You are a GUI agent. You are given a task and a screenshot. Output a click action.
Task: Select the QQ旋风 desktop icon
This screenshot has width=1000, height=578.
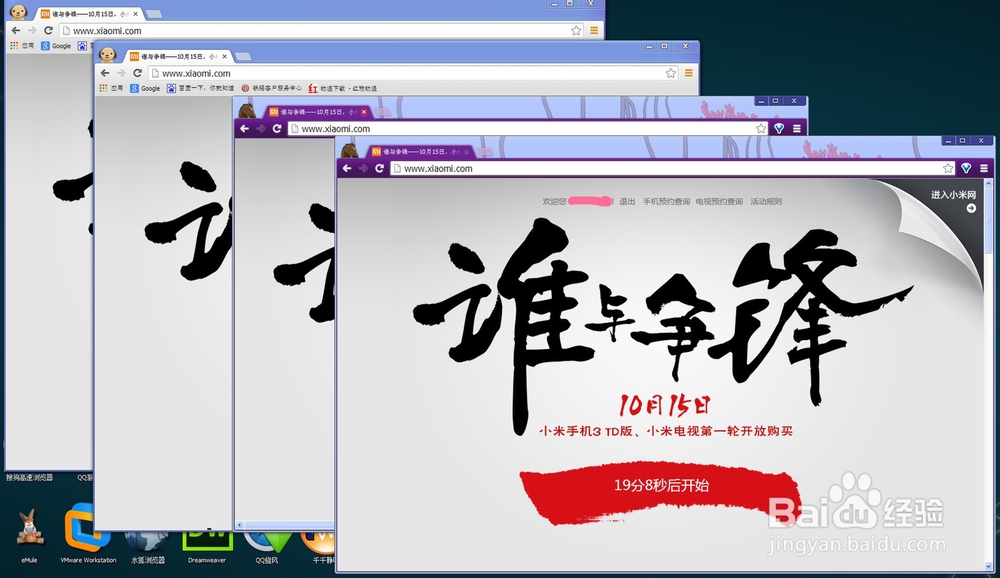[x=267, y=546]
